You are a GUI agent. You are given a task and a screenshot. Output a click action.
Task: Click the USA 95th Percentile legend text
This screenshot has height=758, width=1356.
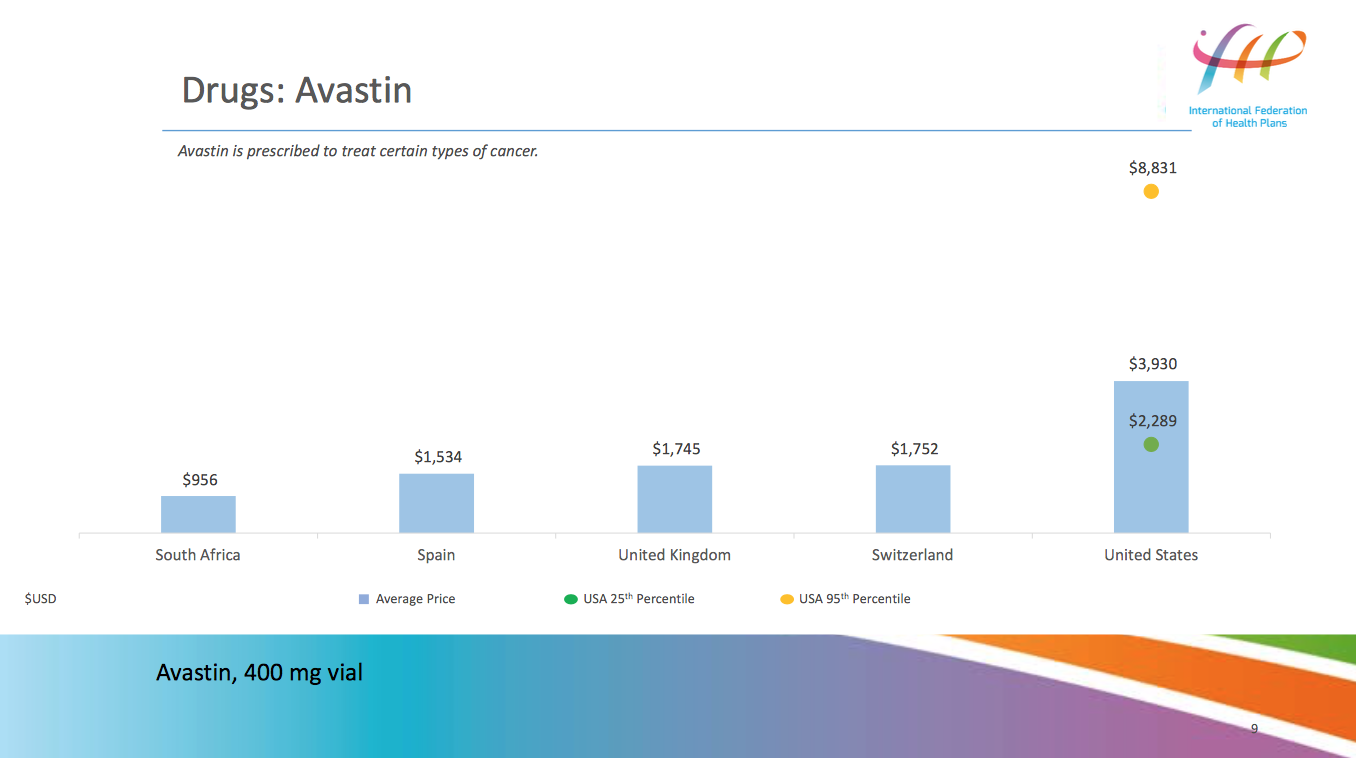[x=855, y=599]
